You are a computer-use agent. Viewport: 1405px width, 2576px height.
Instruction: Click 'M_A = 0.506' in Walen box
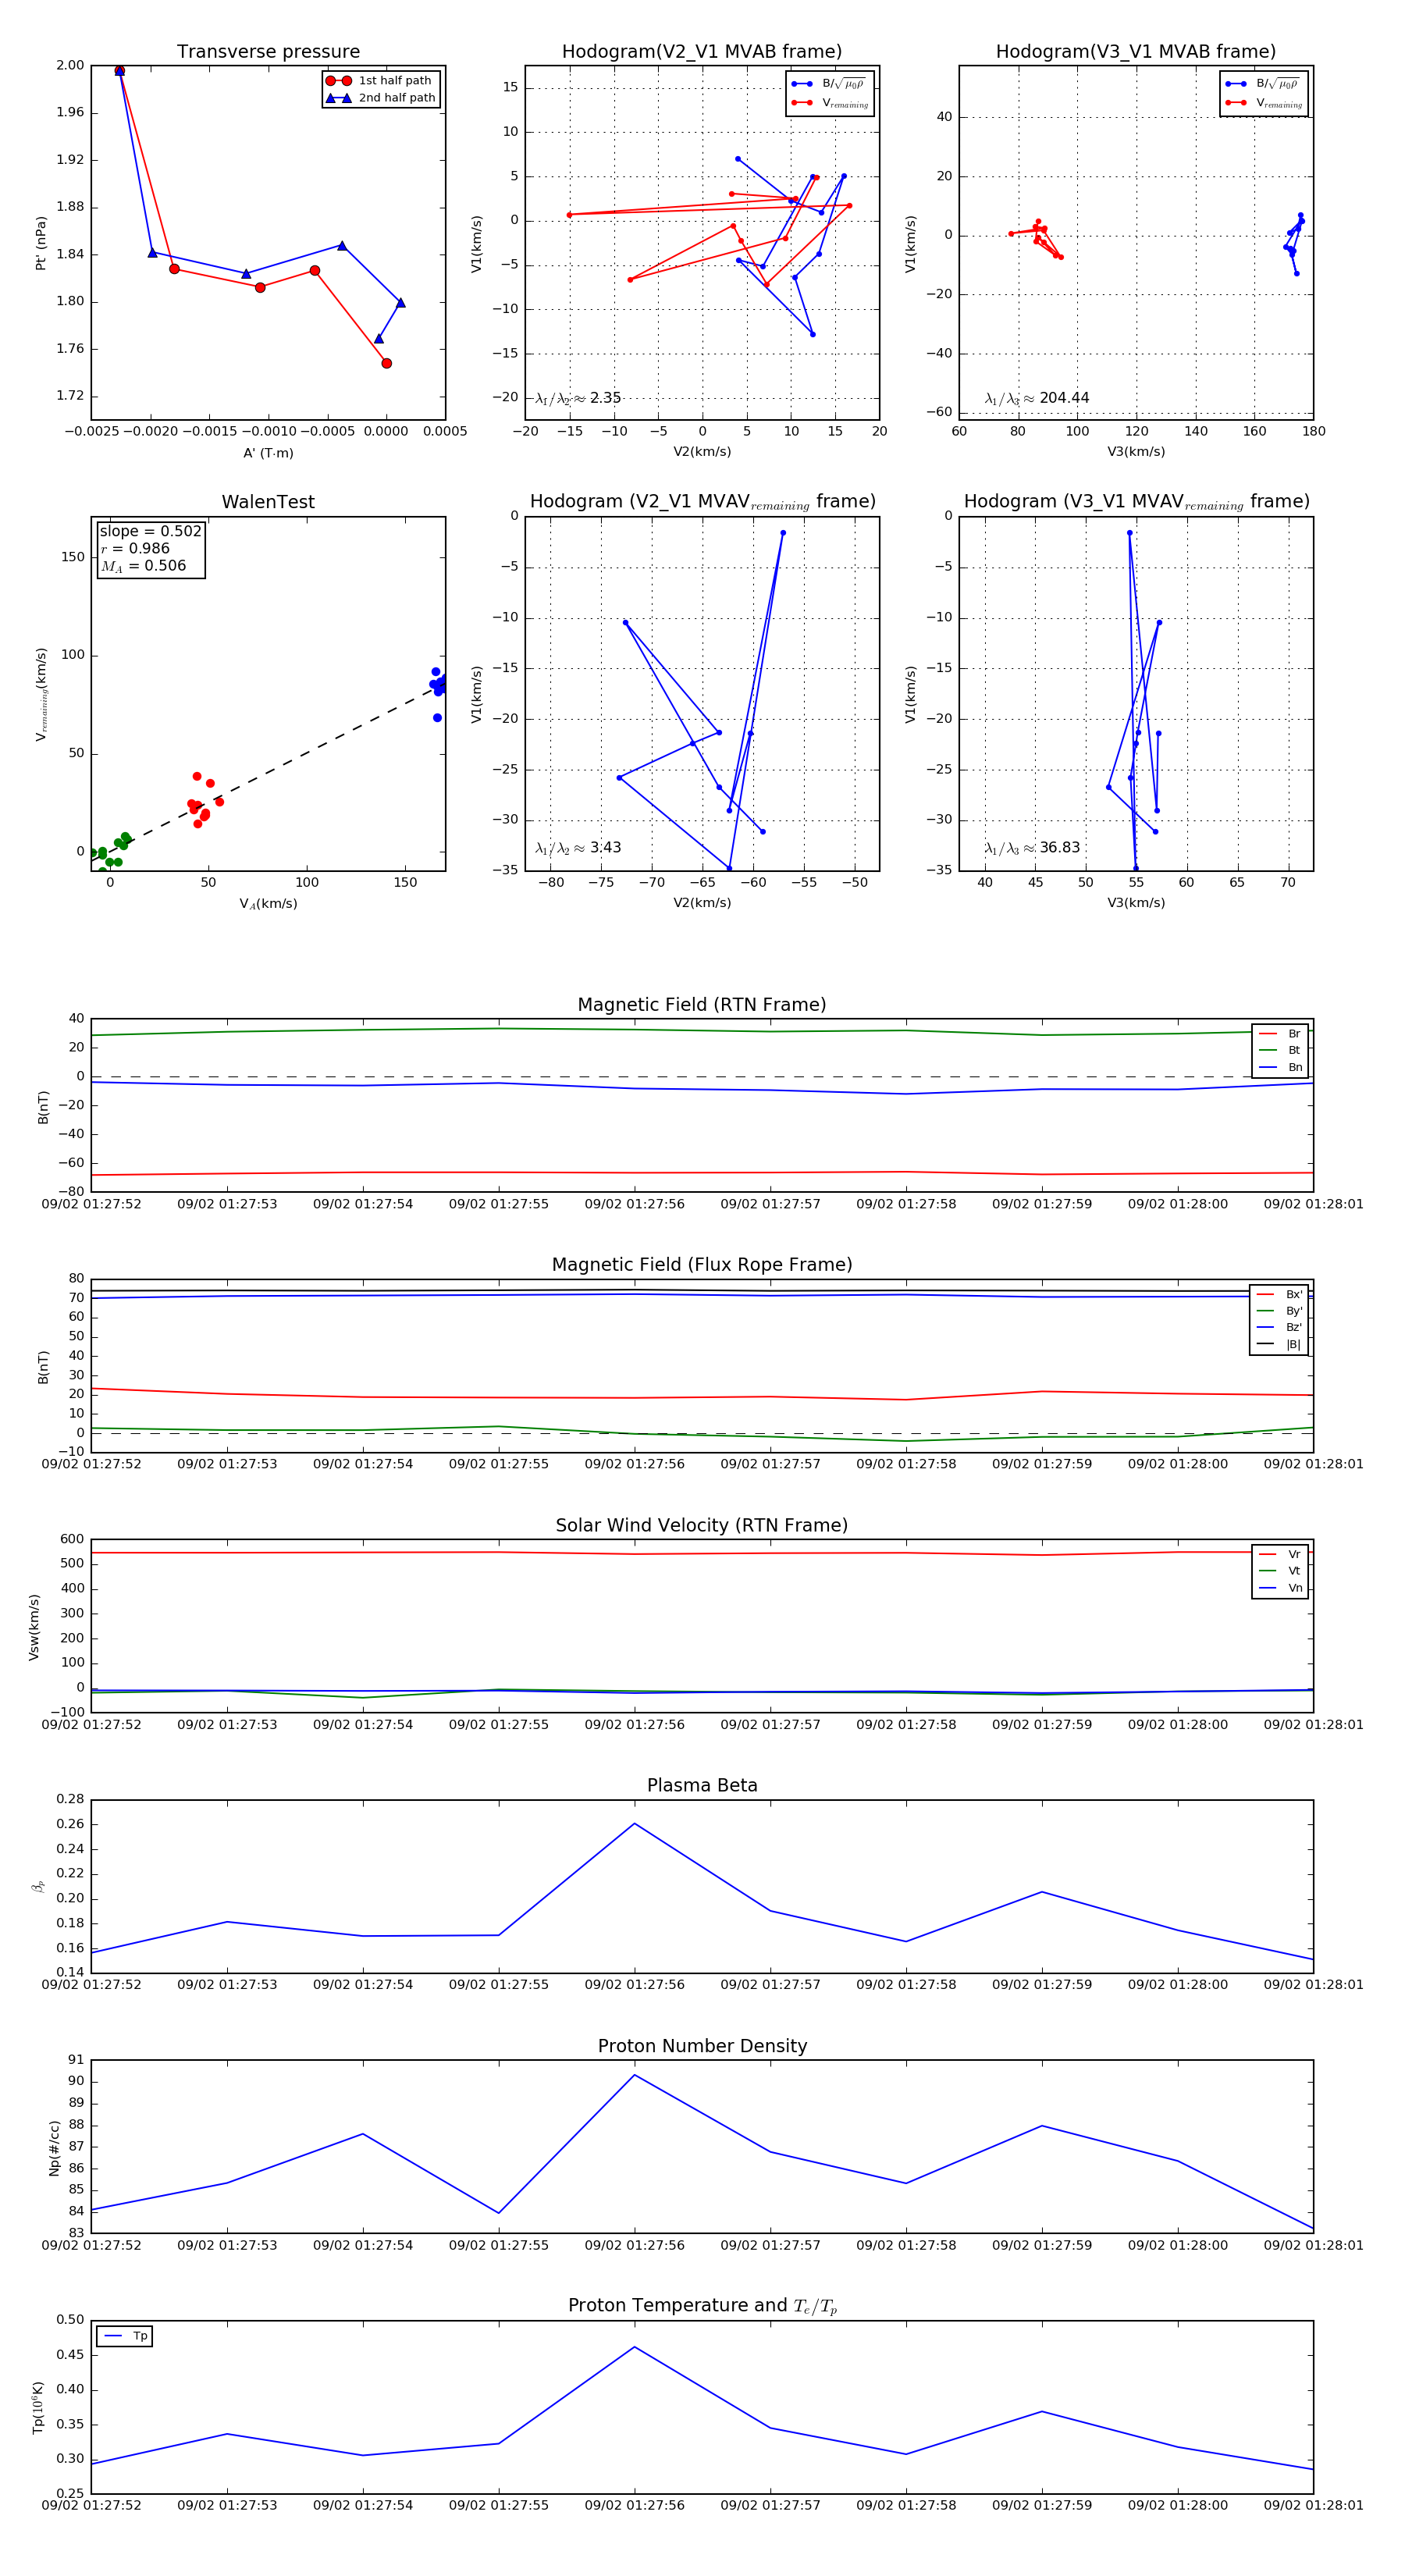pos(143,566)
